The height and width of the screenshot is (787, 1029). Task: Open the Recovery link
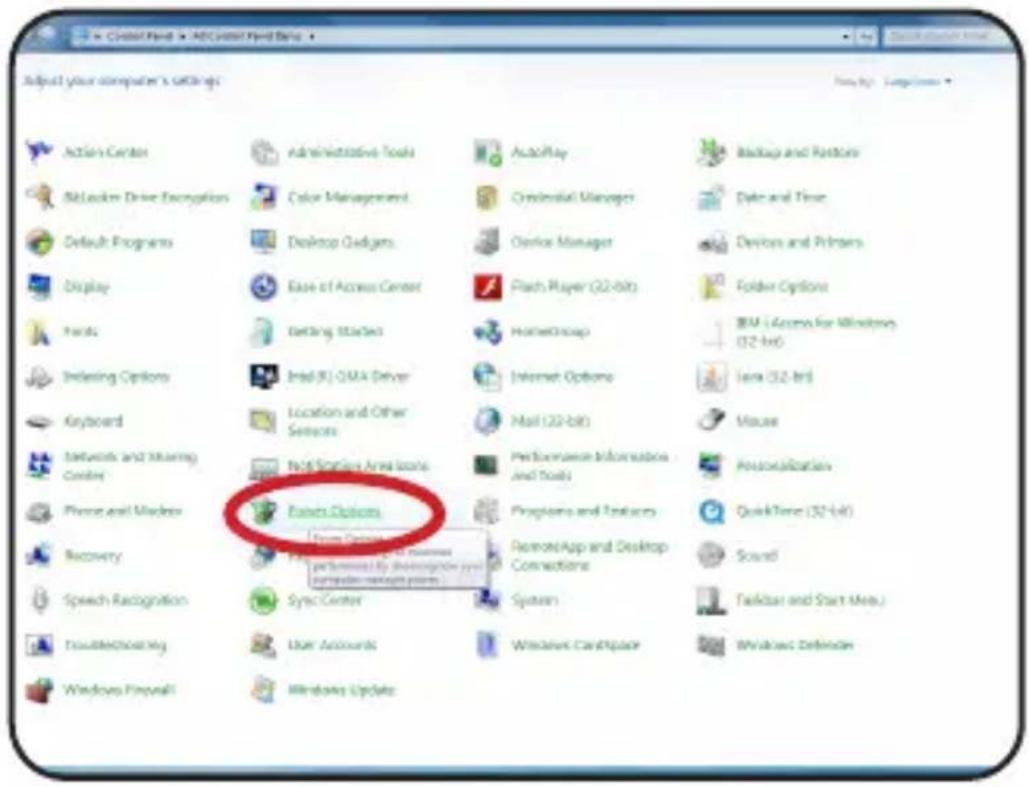[93, 556]
